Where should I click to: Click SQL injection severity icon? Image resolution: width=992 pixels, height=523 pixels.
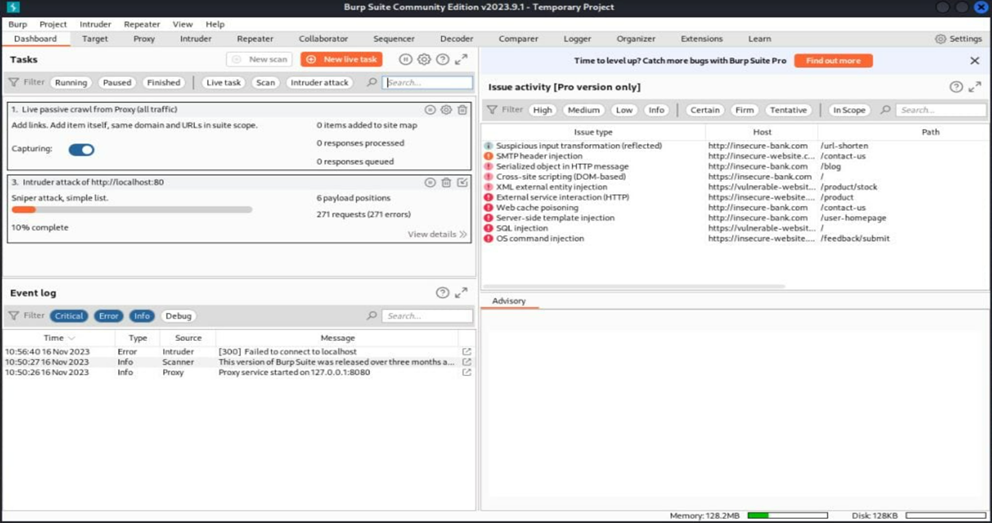click(488, 228)
